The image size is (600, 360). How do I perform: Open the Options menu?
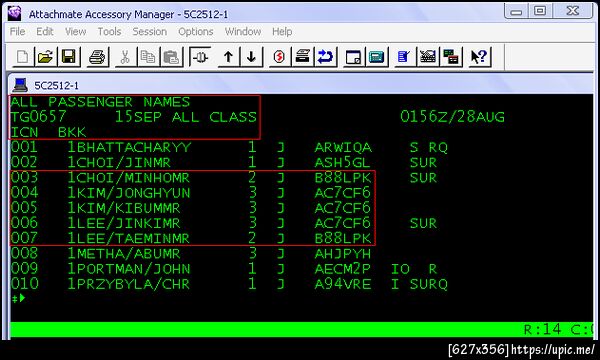[196, 31]
